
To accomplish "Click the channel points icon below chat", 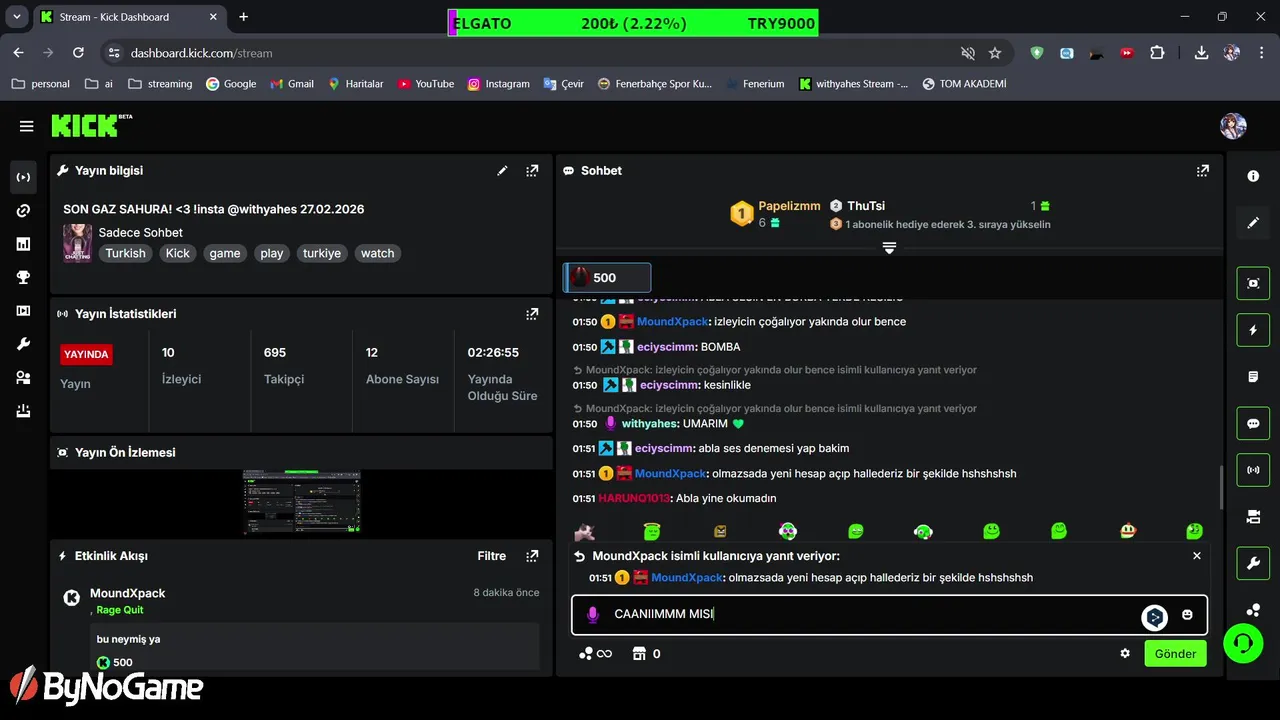I will click(x=595, y=654).
